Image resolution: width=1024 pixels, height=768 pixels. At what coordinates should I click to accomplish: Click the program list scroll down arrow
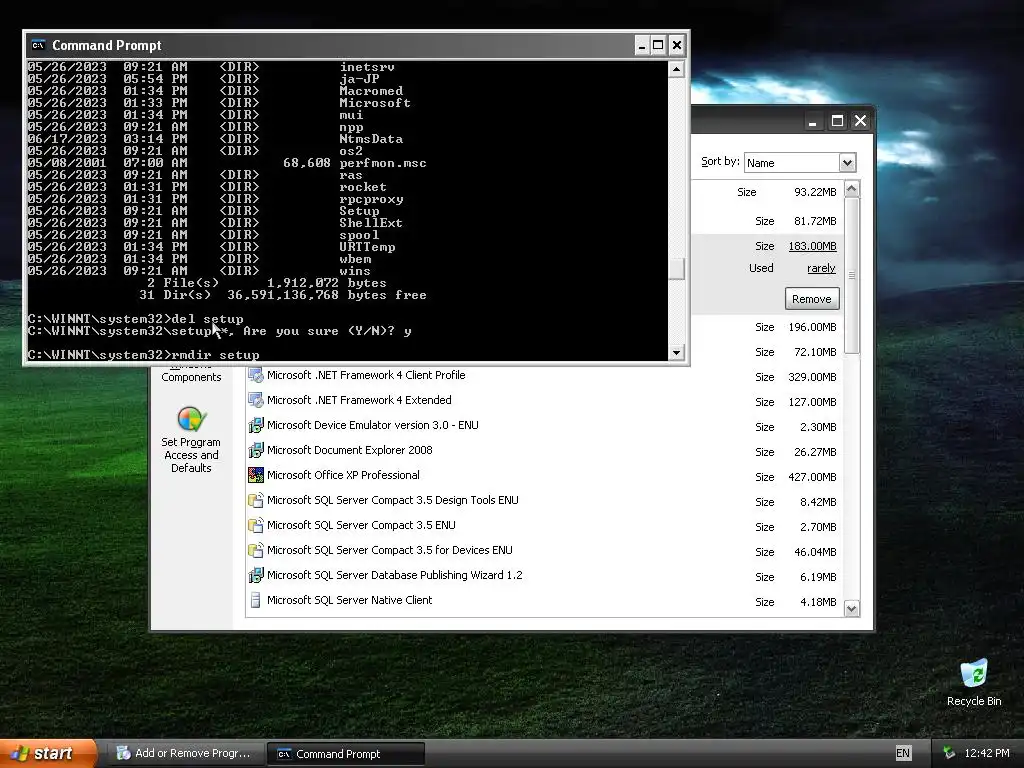tap(852, 609)
